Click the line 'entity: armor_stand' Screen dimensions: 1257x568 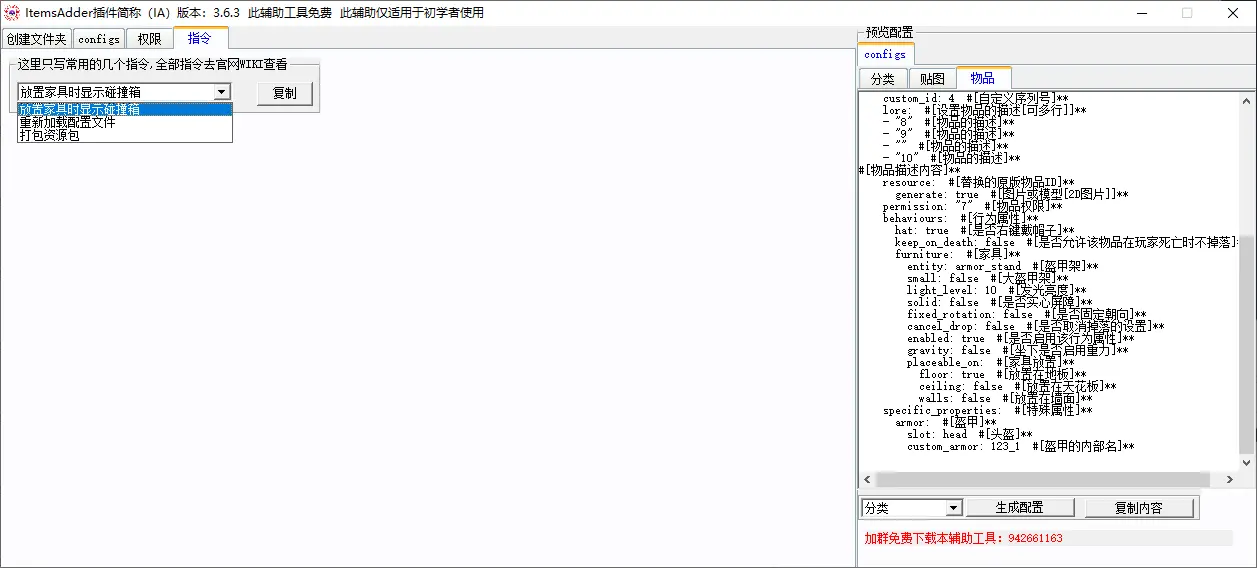pyautogui.click(x=1003, y=266)
